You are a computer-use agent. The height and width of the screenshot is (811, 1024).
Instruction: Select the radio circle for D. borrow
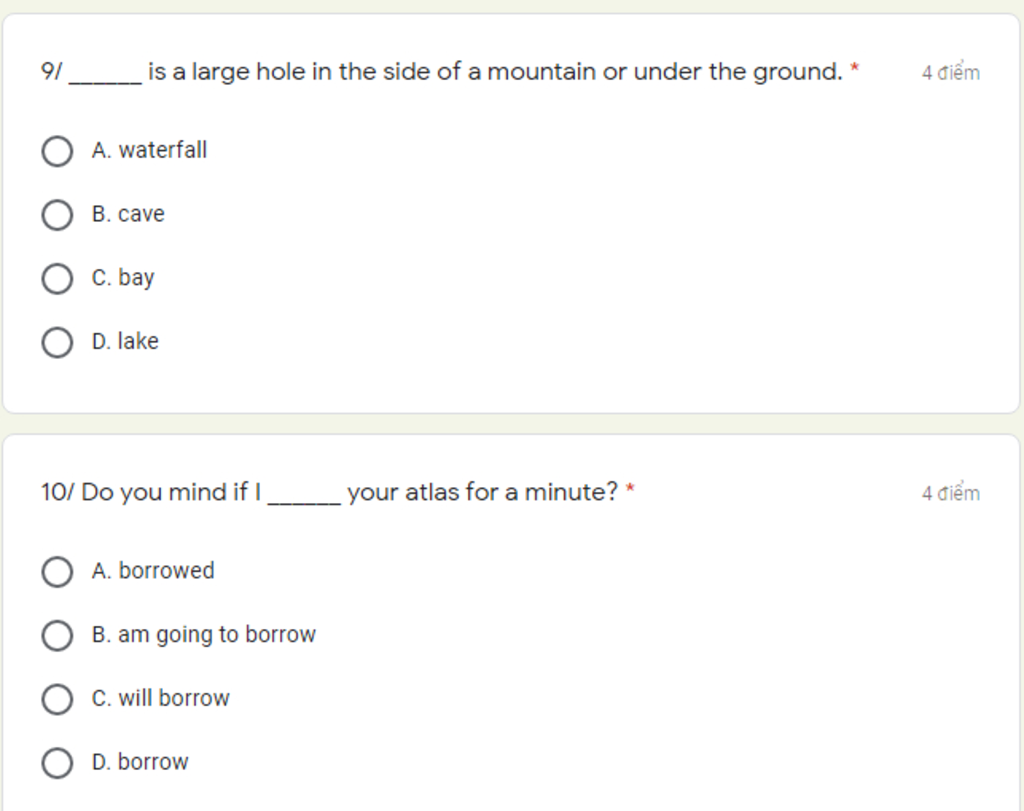57,763
